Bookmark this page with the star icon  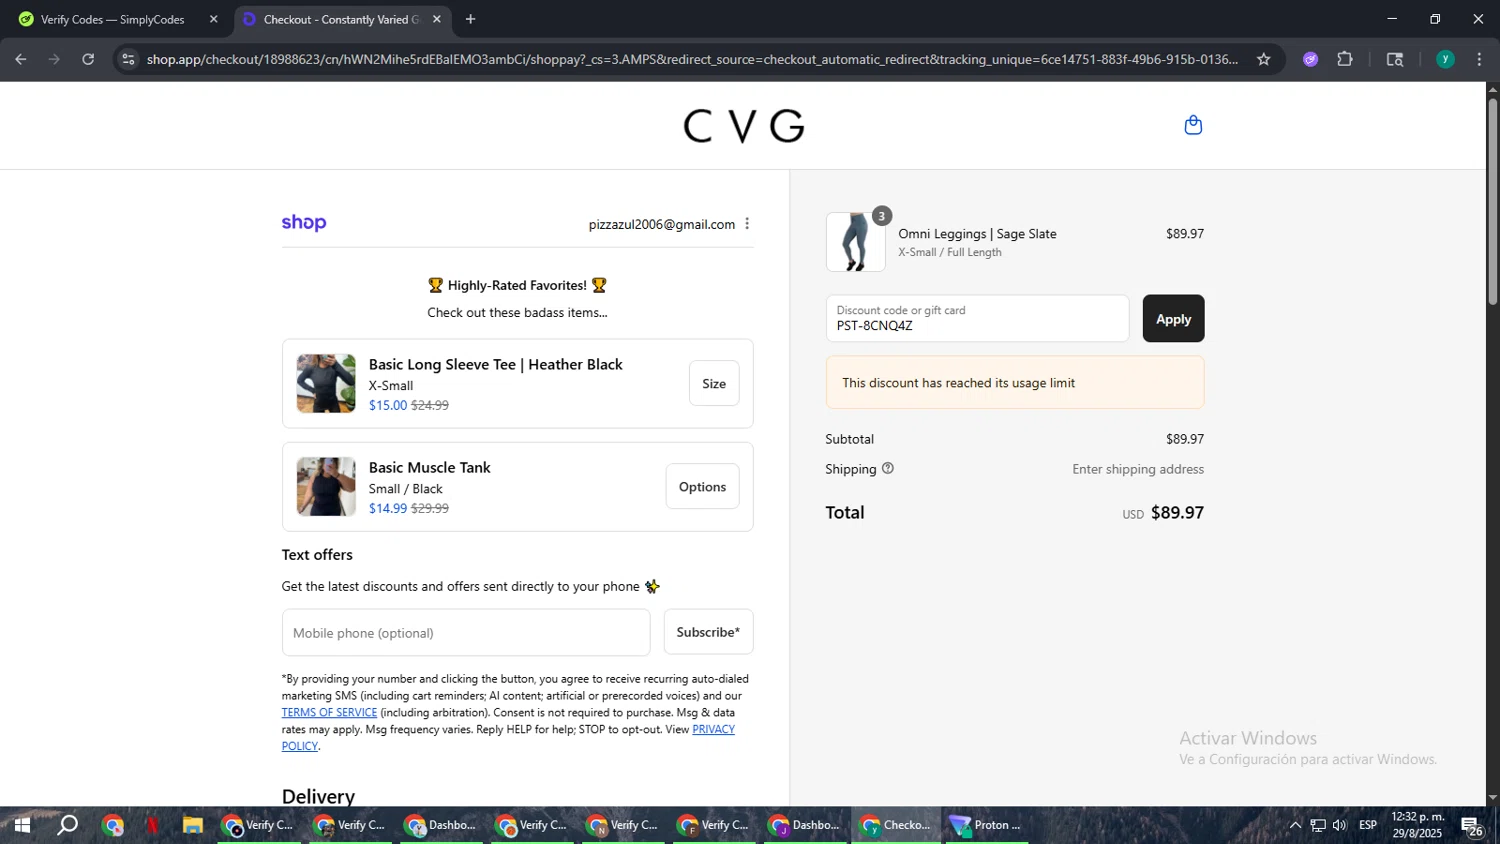[x=1263, y=59]
